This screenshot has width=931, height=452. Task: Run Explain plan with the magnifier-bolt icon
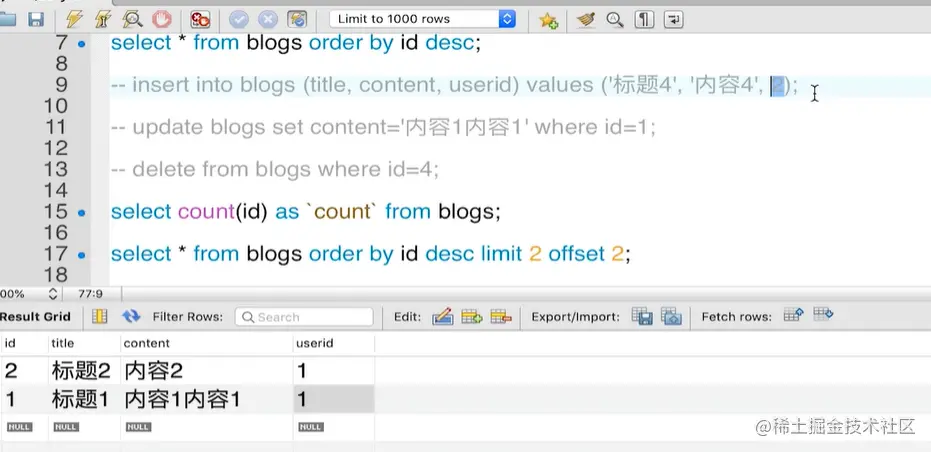coord(132,20)
